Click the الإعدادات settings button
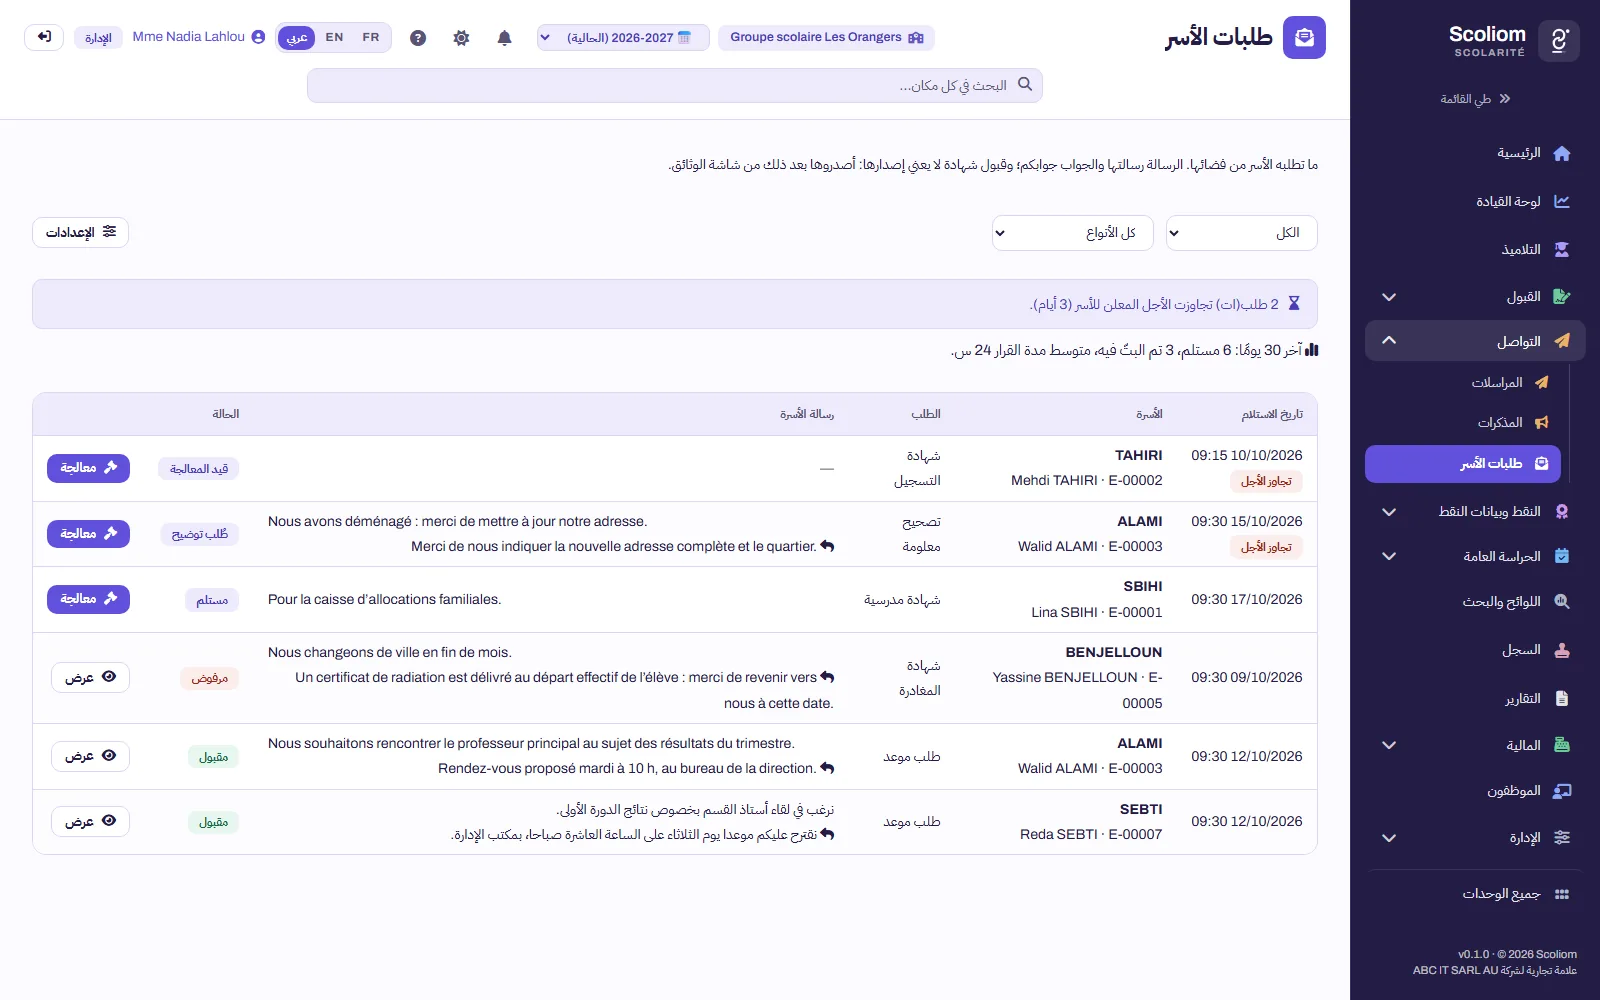The image size is (1600, 1000). click(x=80, y=232)
